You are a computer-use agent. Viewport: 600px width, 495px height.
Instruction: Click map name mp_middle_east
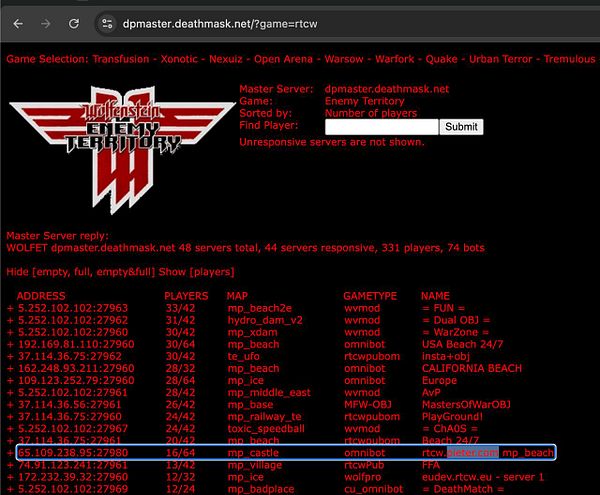[x=269, y=392]
